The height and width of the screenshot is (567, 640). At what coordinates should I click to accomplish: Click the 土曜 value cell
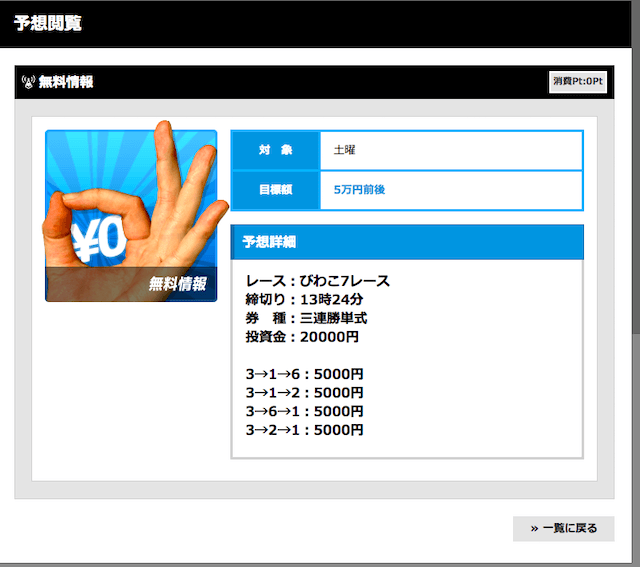pos(344,150)
